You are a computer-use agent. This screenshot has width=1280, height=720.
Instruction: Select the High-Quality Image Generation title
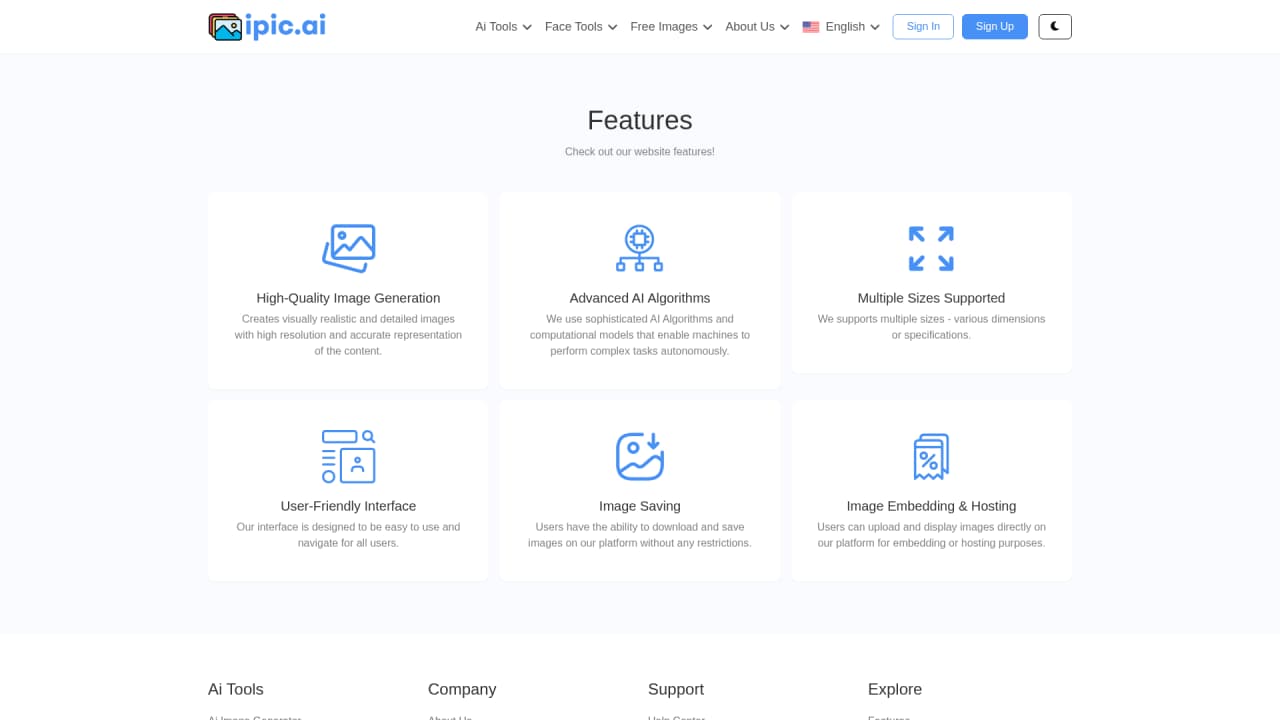[348, 298]
